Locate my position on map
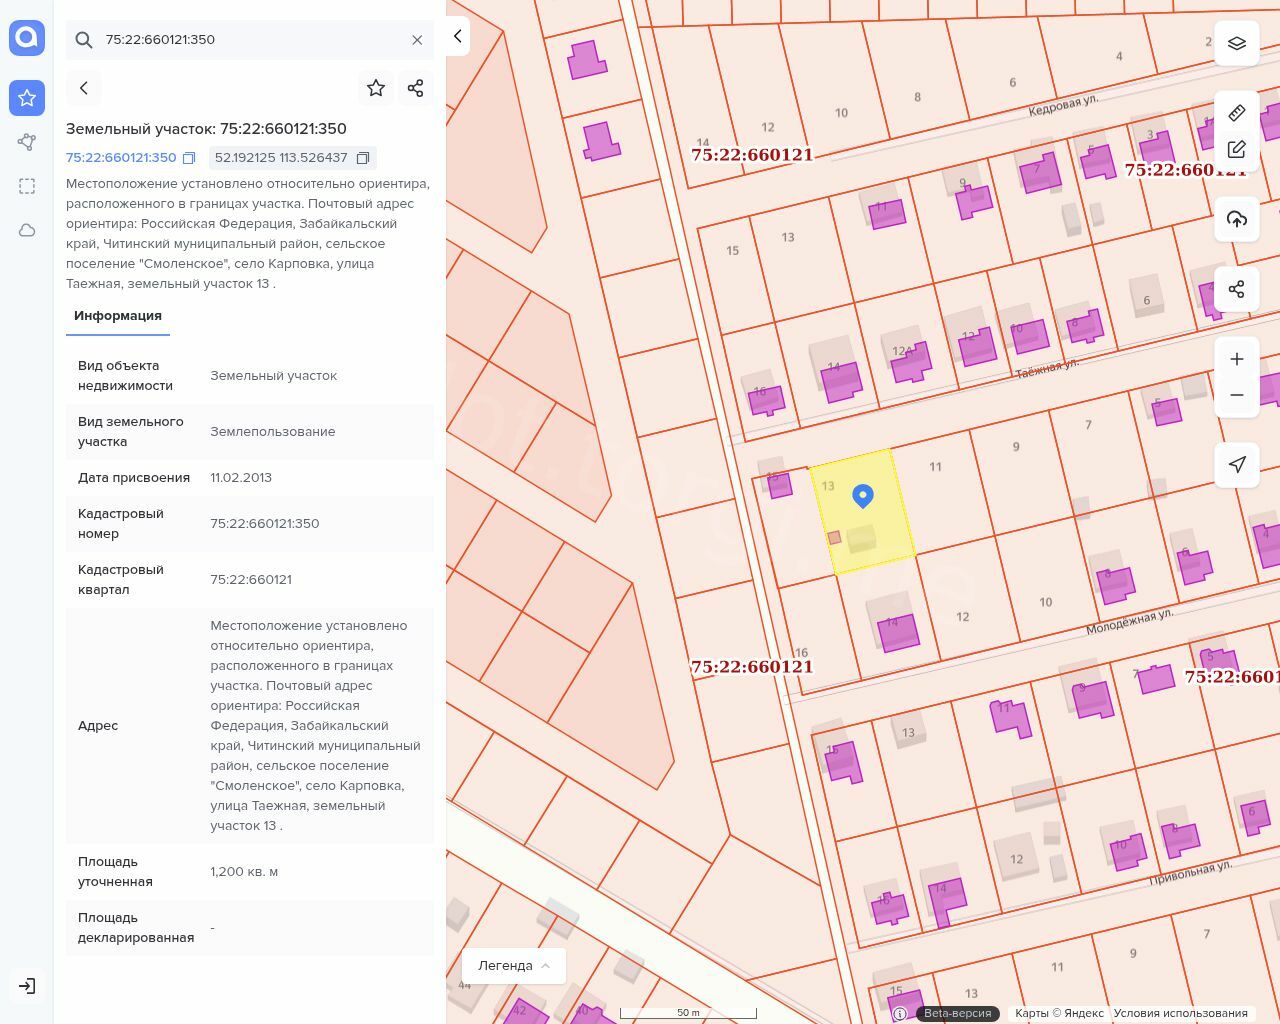The image size is (1280, 1024). [1237, 465]
